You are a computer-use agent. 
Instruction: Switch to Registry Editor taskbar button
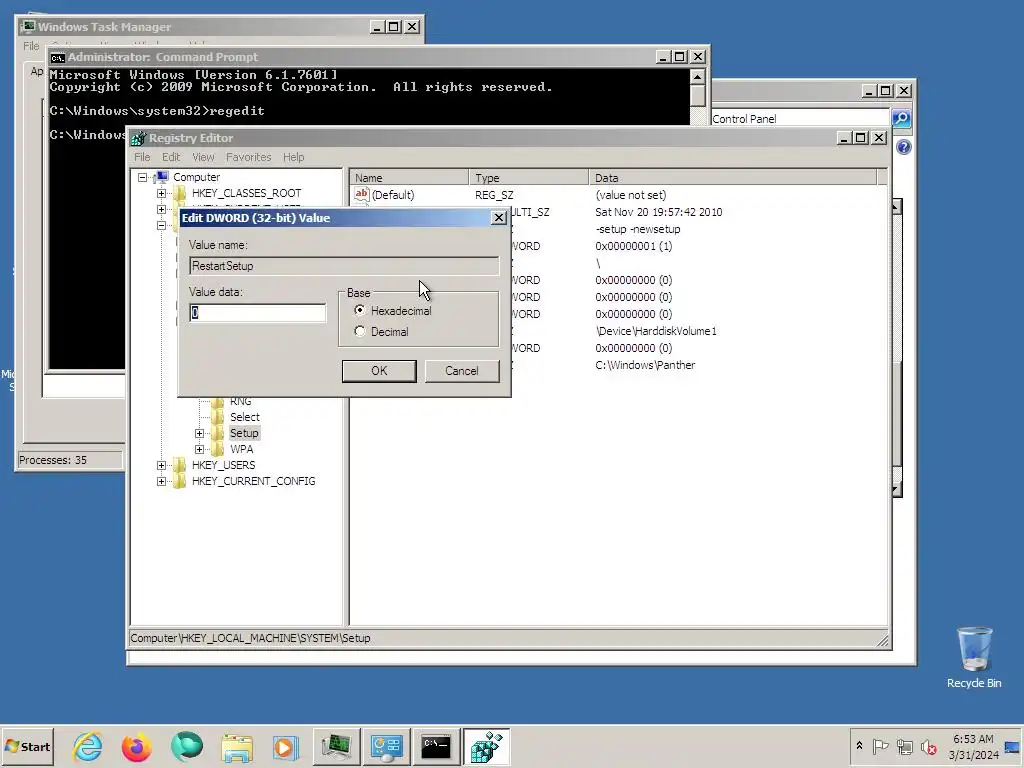click(487, 746)
